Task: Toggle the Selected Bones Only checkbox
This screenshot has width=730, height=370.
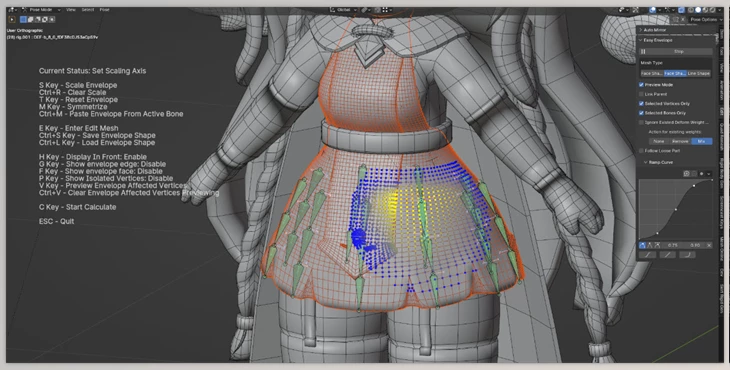Action: click(x=641, y=113)
